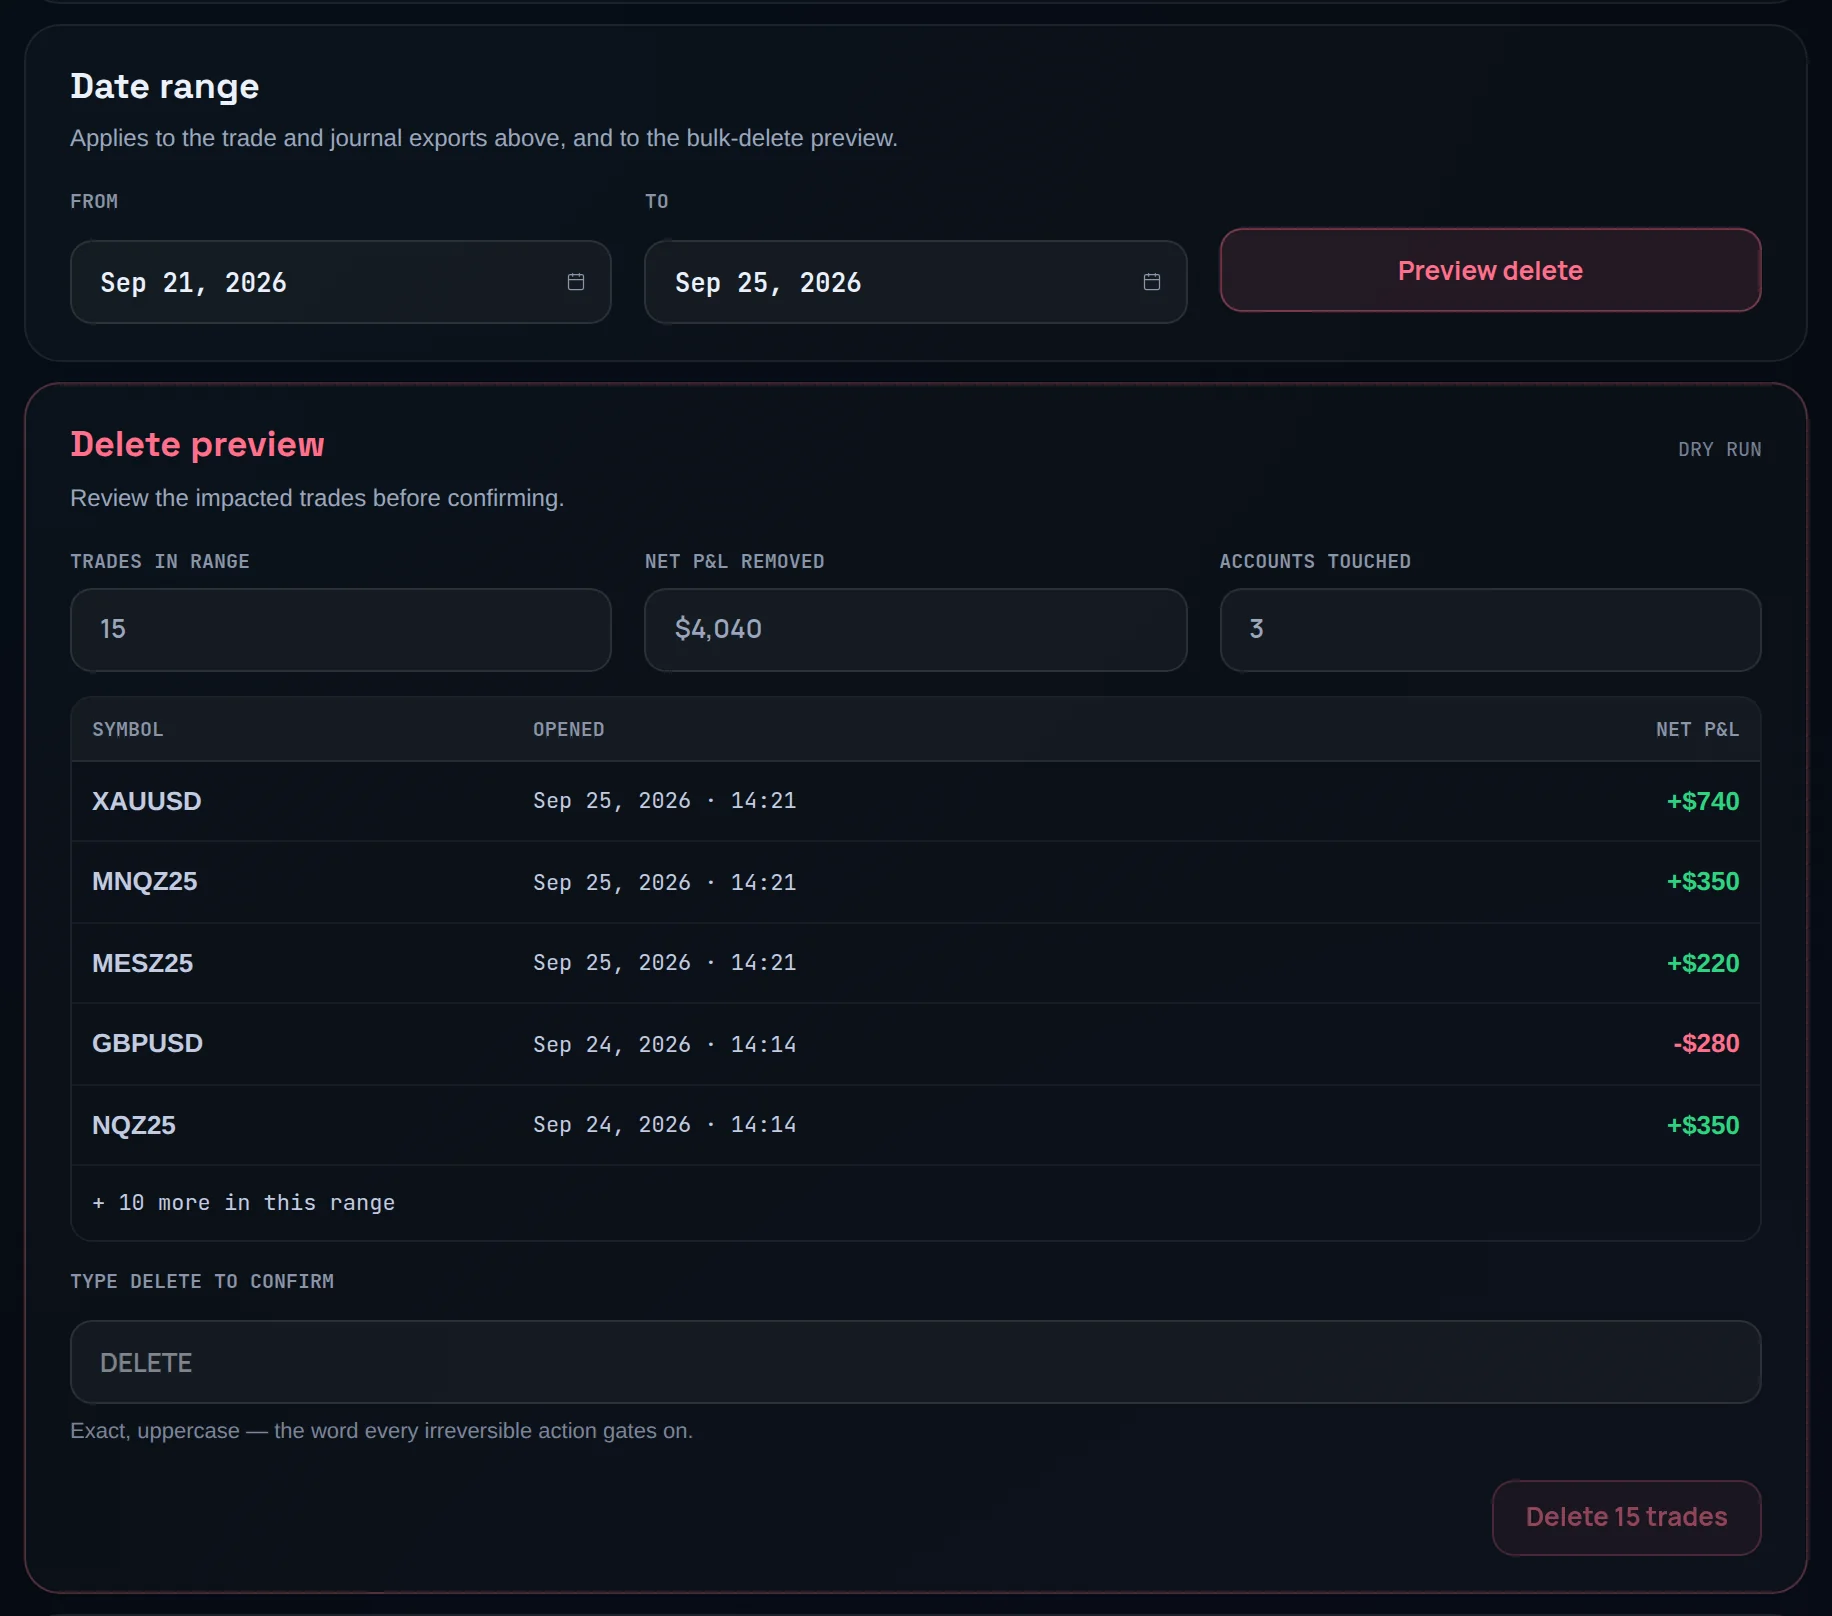Click the -$280 net P&L value
This screenshot has width=1832, height=1616.
click(x=1706, y=1043)
